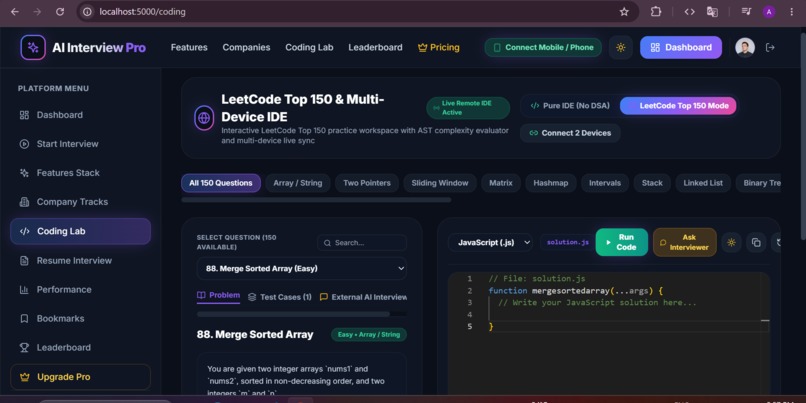The width and height of the screenshot is (806, 403).
Task: Open the browser media control icon
Action: coord(746,11)
